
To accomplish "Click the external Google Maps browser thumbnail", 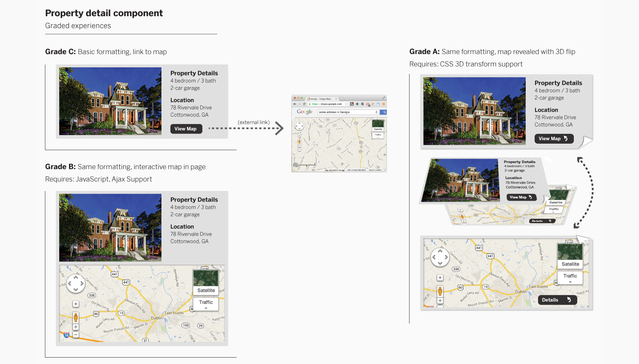I will 339,134.
